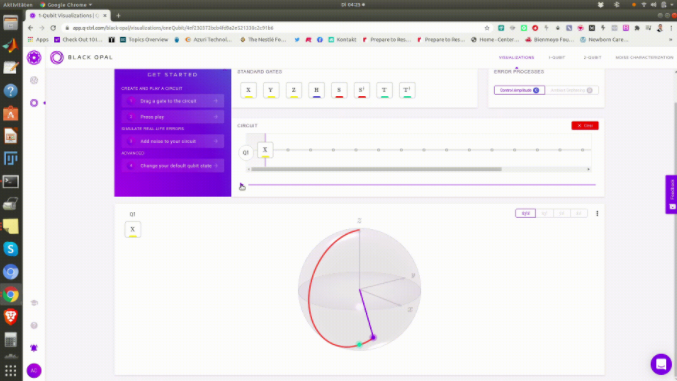Click the play circuit button
Screen dimensions: 677x381
242,186
